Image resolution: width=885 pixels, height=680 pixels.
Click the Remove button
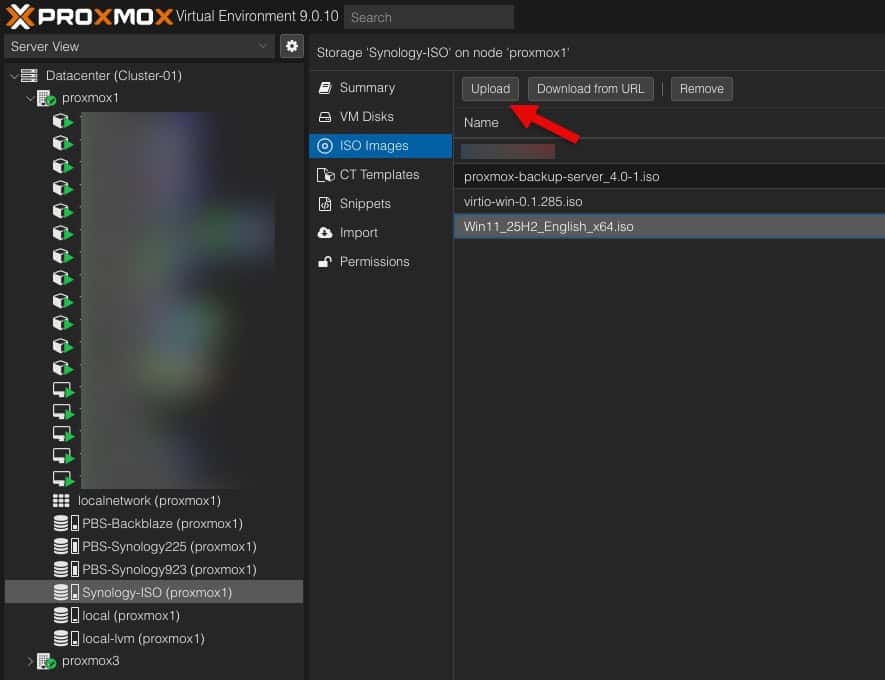pos(701,89)
